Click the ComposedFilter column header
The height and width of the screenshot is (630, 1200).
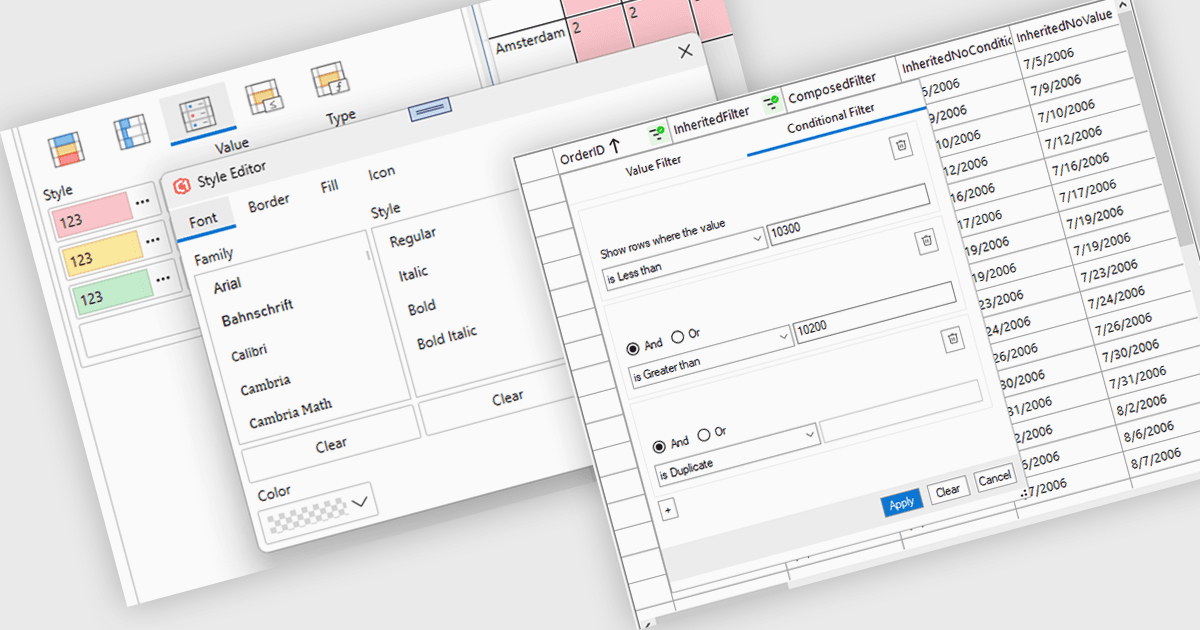pos(833,88)
